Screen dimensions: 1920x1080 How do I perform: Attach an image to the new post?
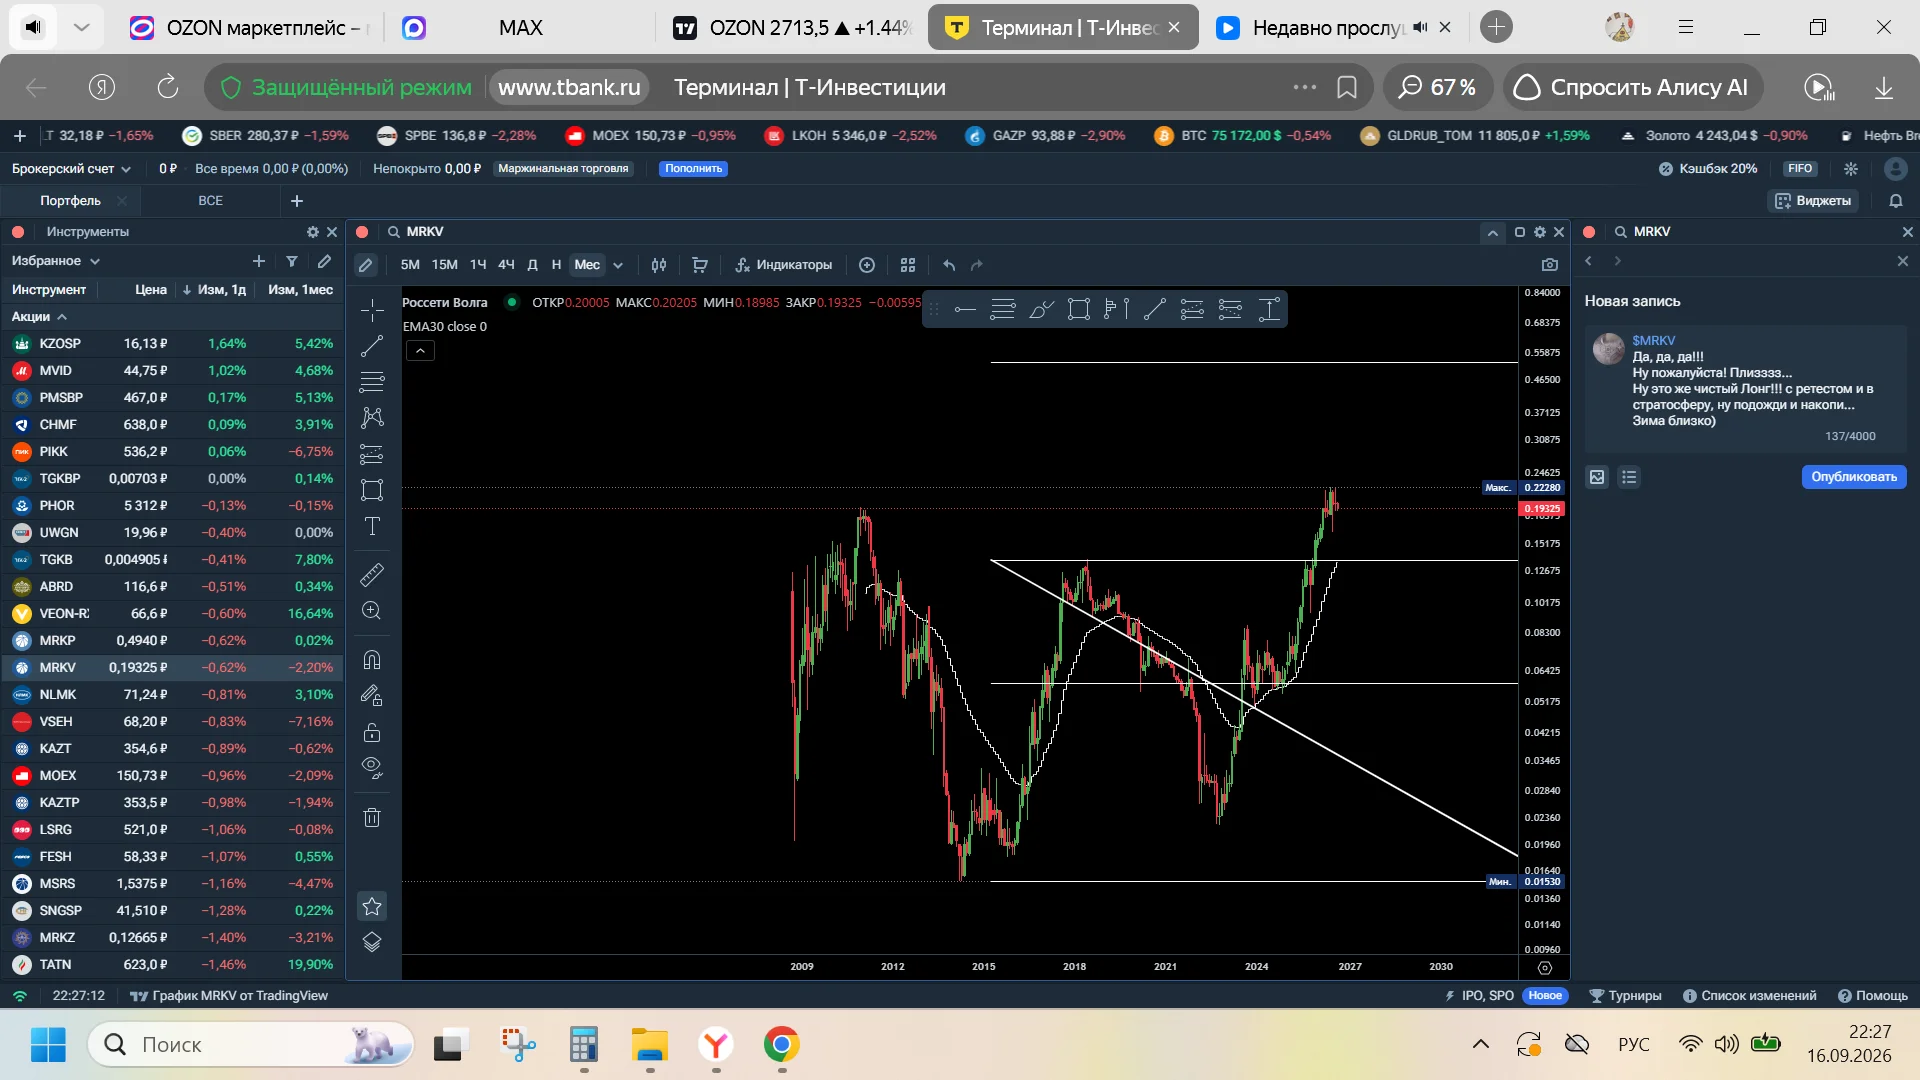click(1597, 477)
